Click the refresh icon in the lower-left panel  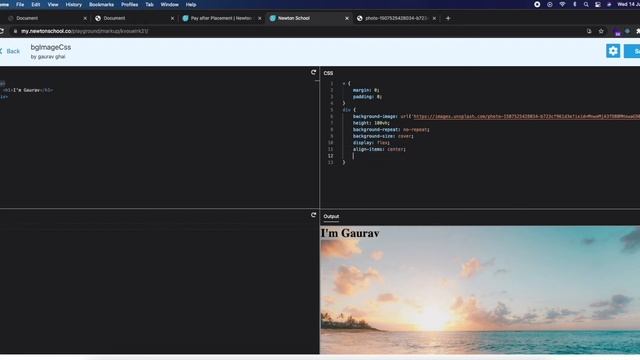(x=313, y=215)
